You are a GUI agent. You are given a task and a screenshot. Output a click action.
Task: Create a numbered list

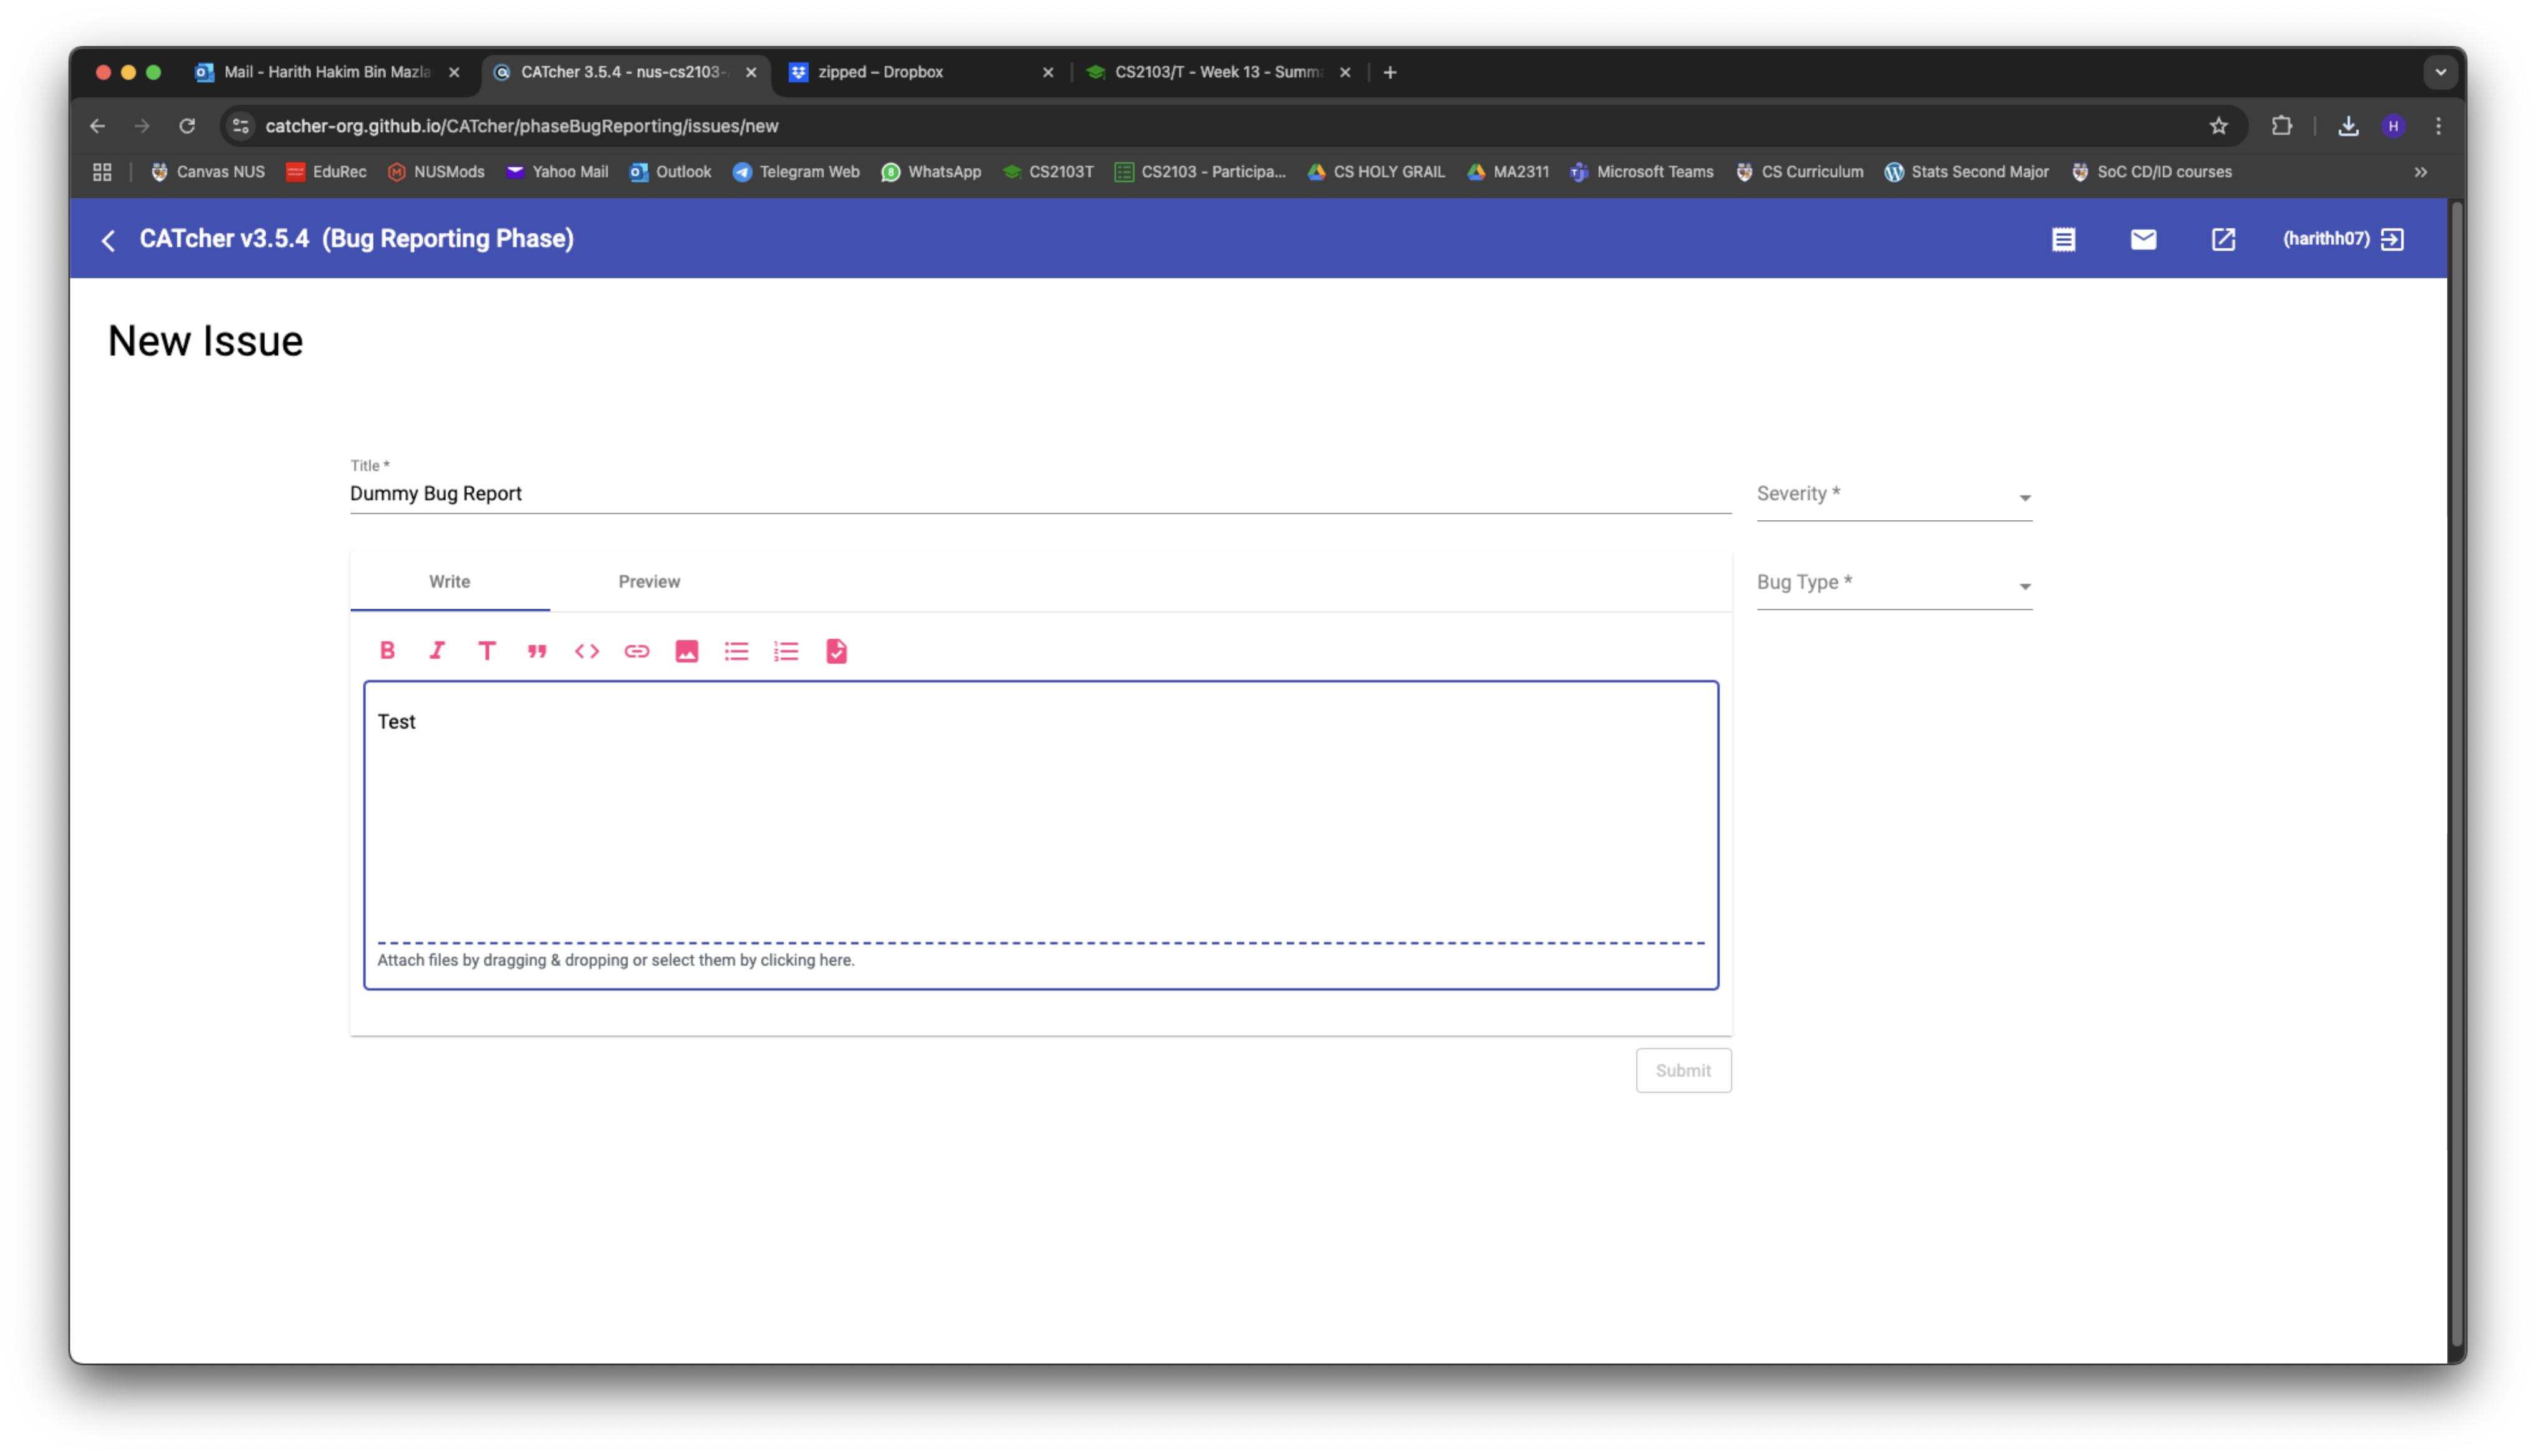click(x=787, y=651)
